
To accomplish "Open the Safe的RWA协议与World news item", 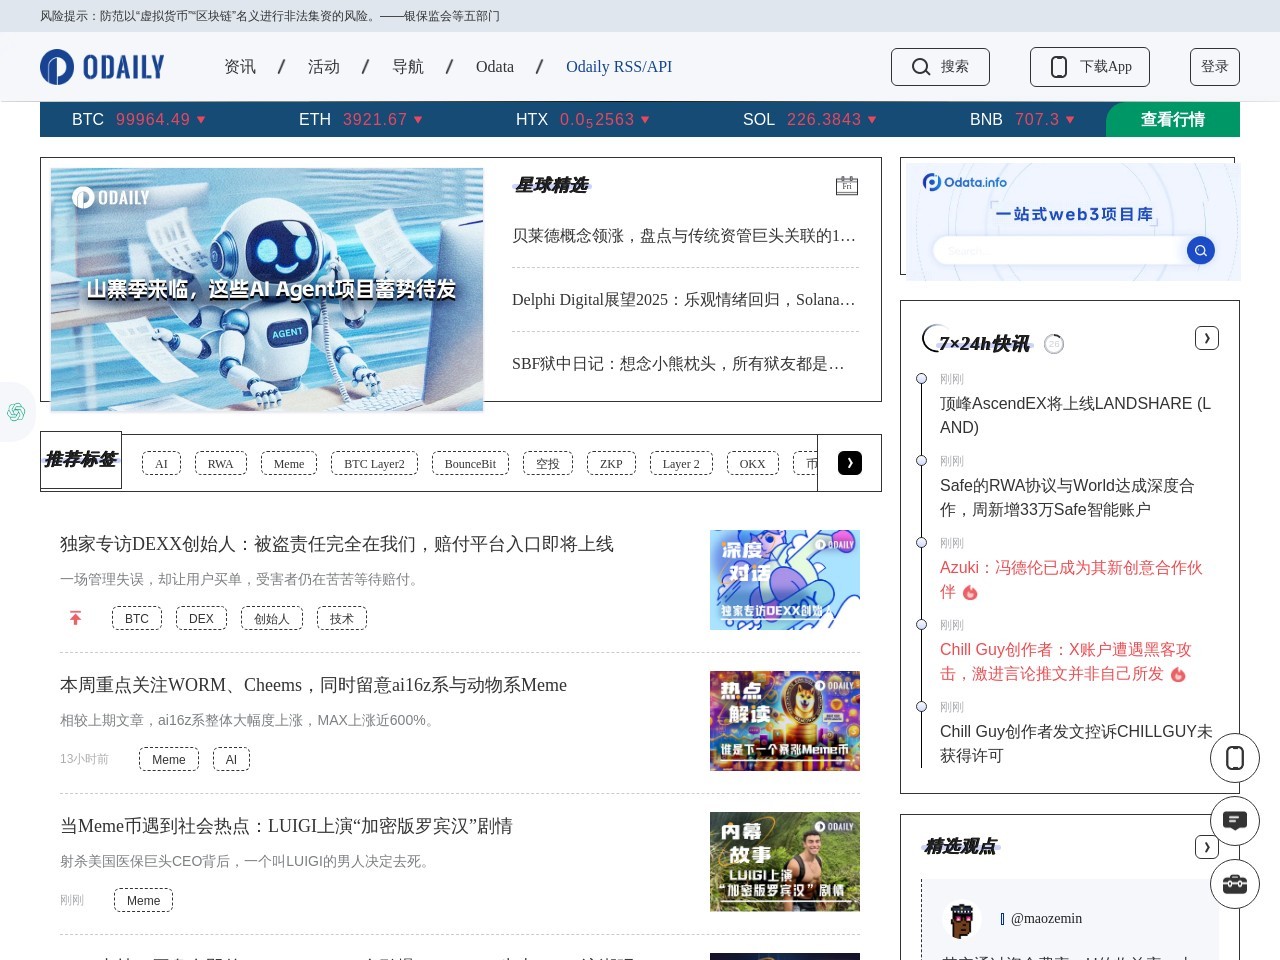I will [1067, 497].
